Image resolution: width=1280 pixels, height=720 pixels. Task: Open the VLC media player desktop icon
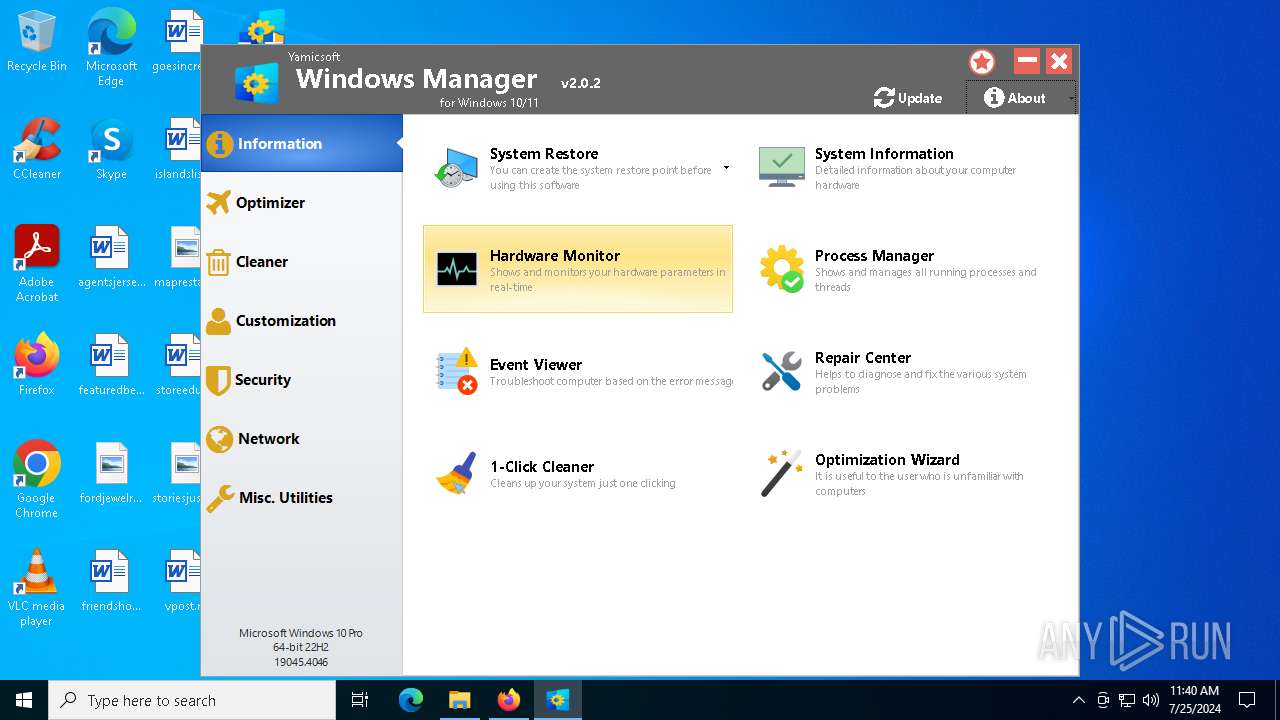[x=37, y=588]
